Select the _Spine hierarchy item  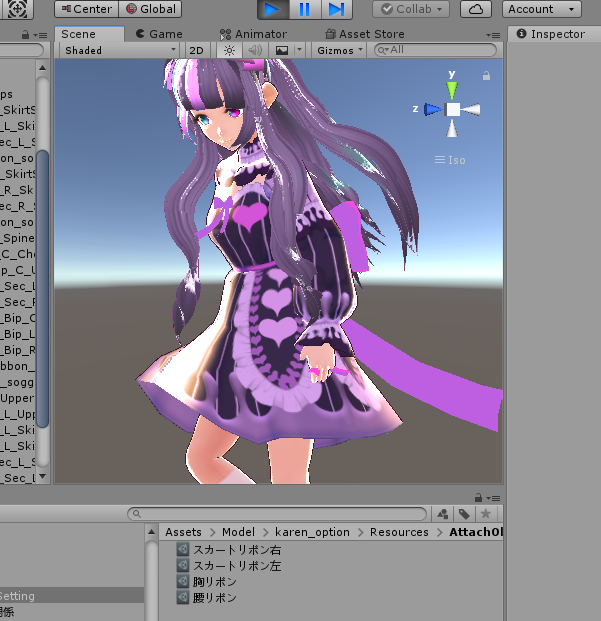point(17,238)
